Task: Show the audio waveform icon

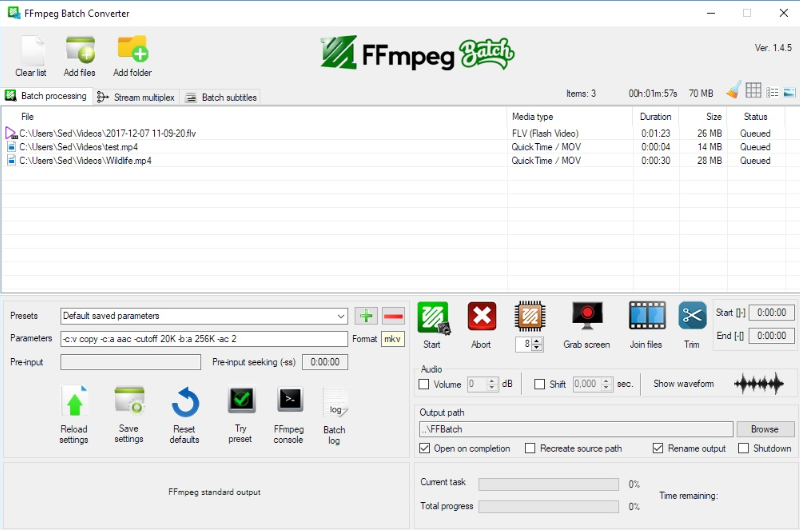Action: tap(759, 384)
